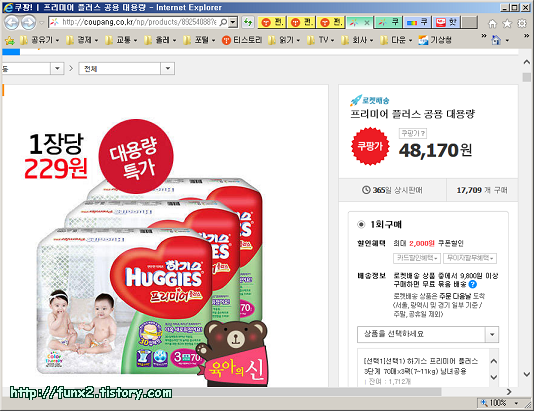Open the Tools gear icon
Image resolution: width=534 pixels, height=411 pixels.
click(x=522, y=23)
